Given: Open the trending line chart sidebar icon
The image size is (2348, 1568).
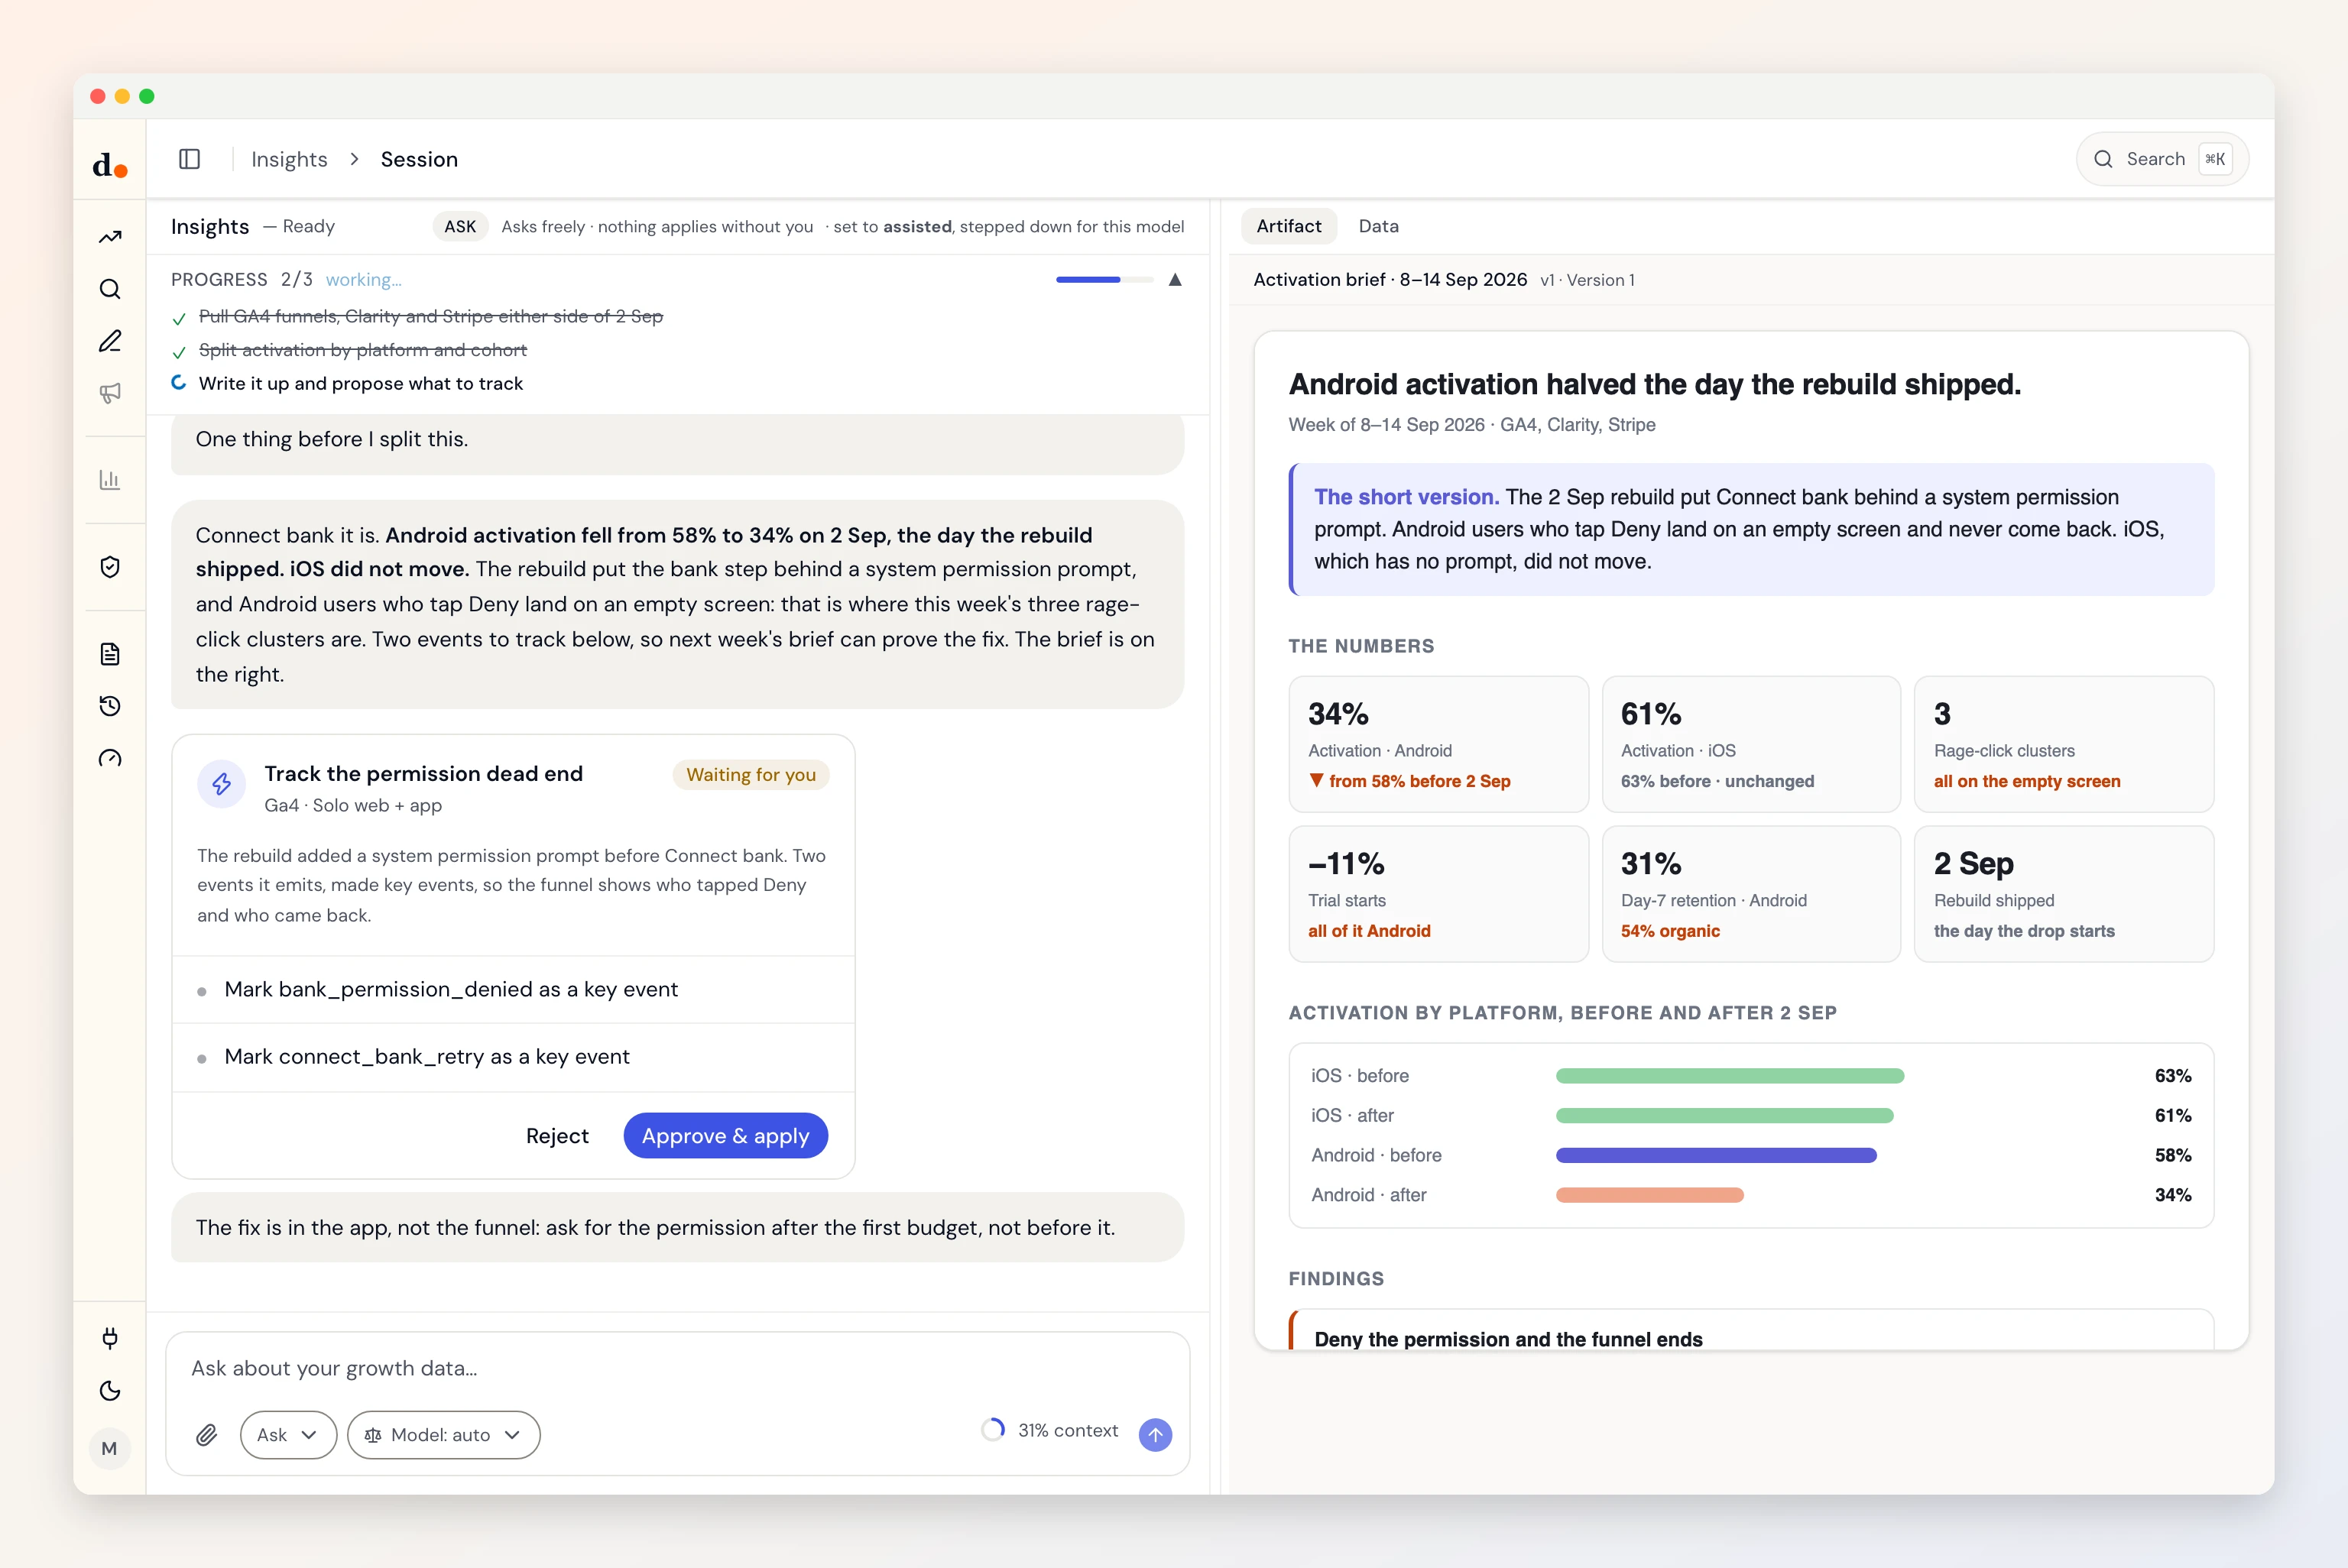Looking at the screenshot, I should 110,237.
